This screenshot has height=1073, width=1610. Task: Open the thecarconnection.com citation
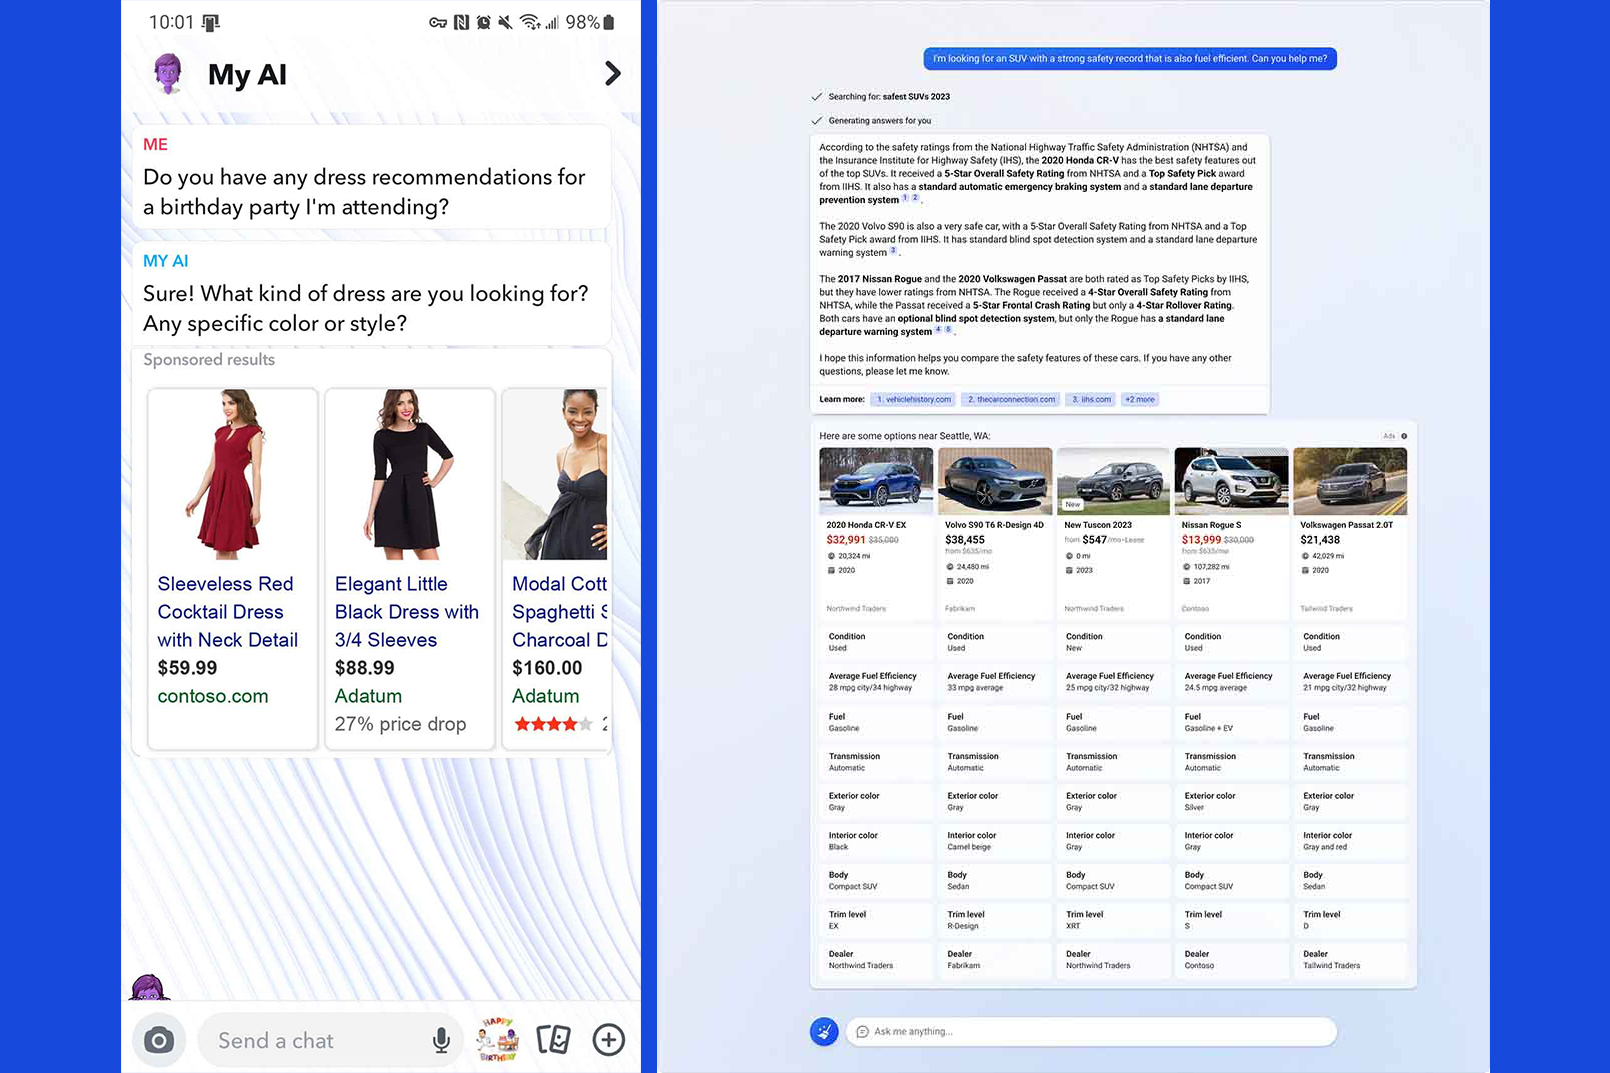(x=1010, y=399)
